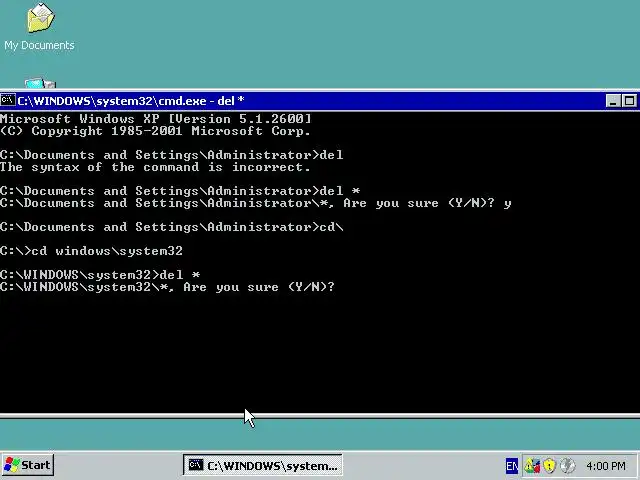
Task: Click the 'C:\WINDOWS\system32>del *' line
Action: coord(100,275)
